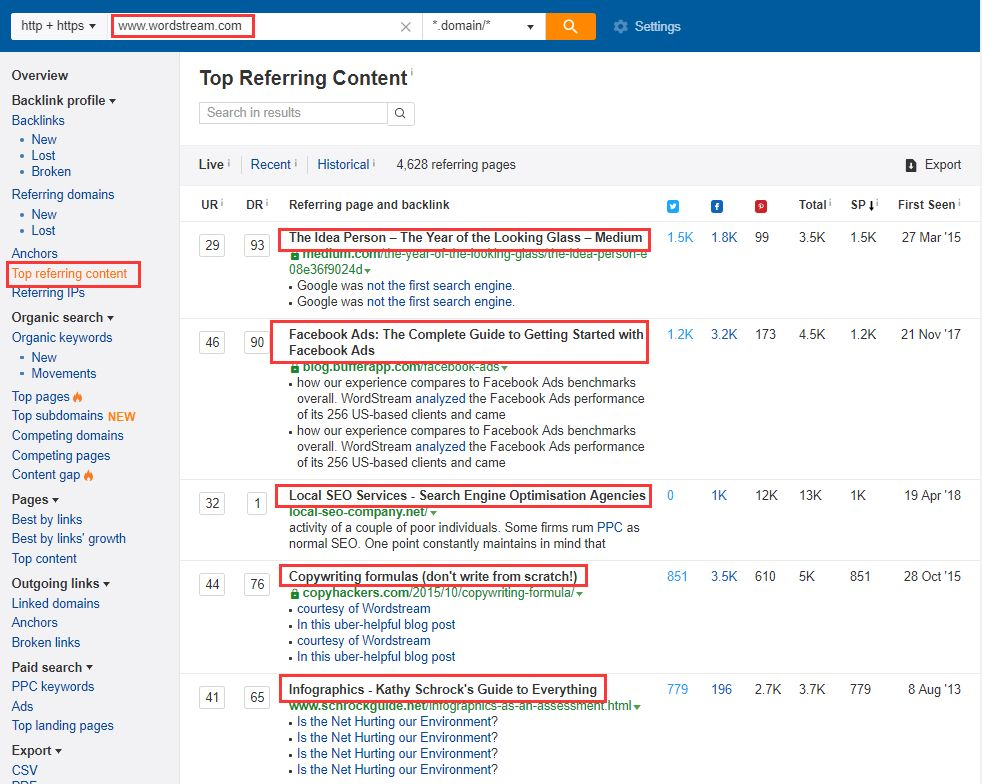
Task: Sort by Twitter shares icon column
Action: [x=673, y=206]
